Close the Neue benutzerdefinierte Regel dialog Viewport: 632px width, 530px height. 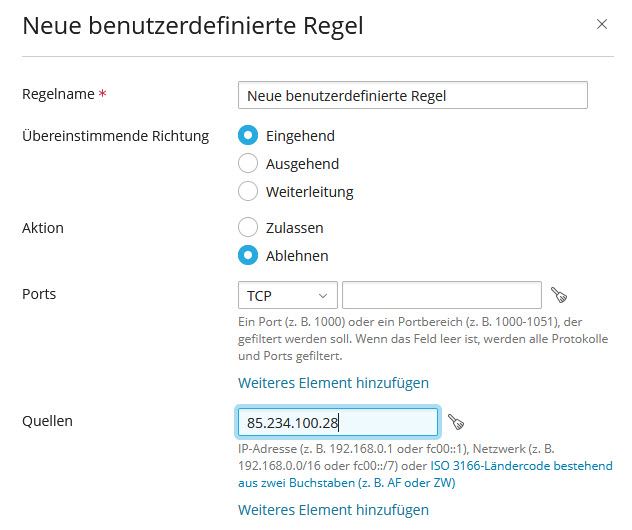point(602,24)
